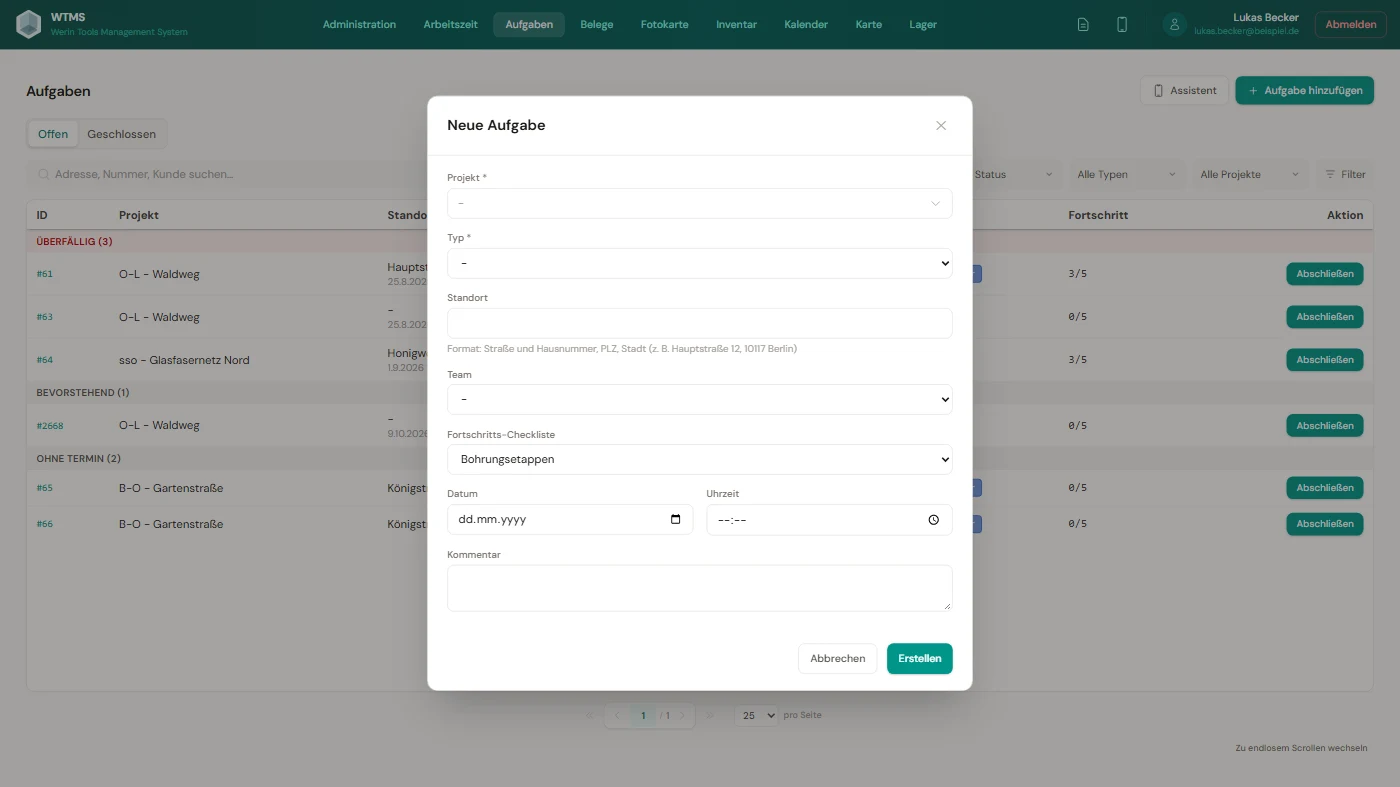Open the Kalender menu item
Screen dimensions: 1400x787
[x=806, y=25]
